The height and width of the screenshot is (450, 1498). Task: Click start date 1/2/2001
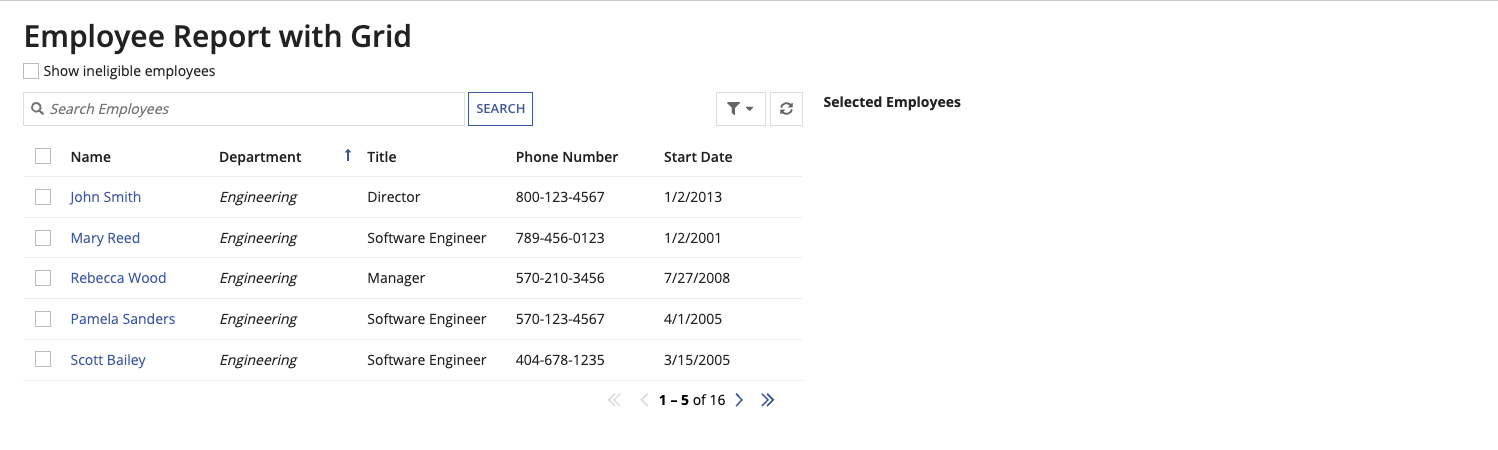click(x=693, y=238)
